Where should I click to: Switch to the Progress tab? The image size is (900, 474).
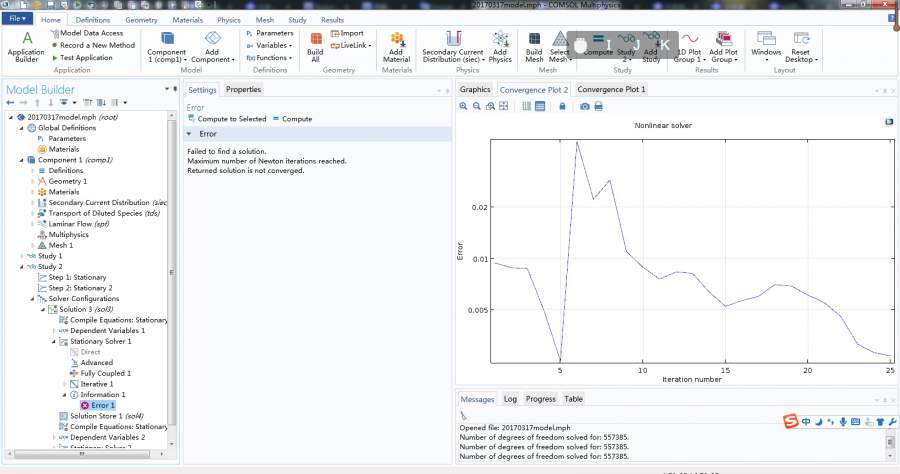tap(541, 399)
